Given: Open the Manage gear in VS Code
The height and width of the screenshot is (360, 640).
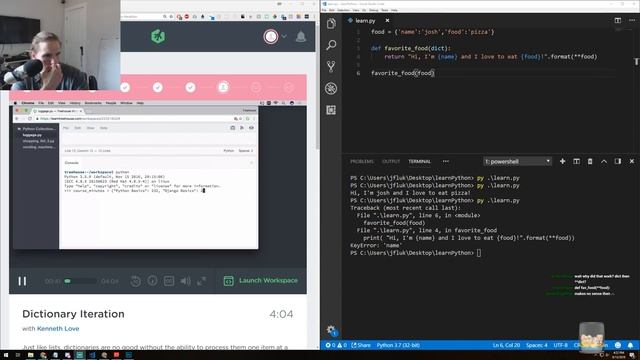Looking at the screenshot, I should pyautogui.click(x=331, y=330).
